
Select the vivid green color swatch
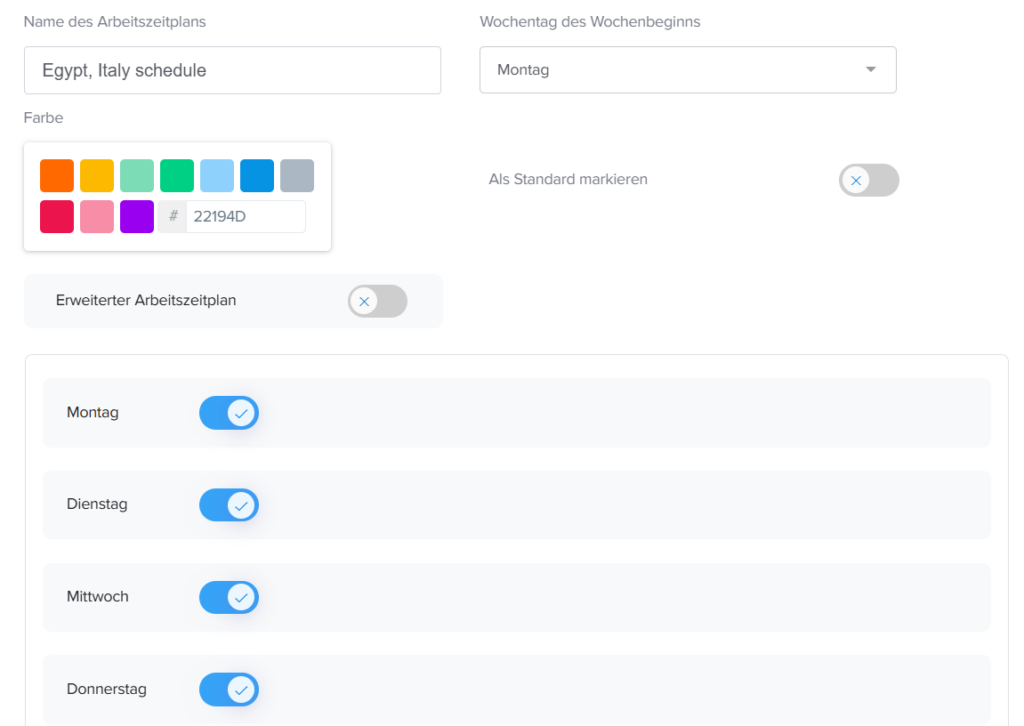[x=177, y=176]
